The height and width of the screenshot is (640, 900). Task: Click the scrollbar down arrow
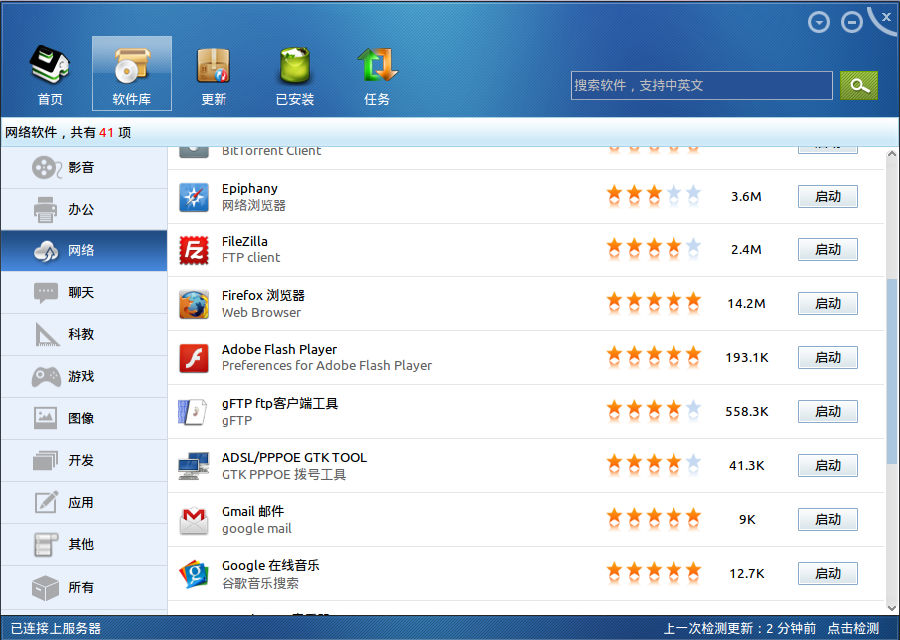click(x=891, y=608)
